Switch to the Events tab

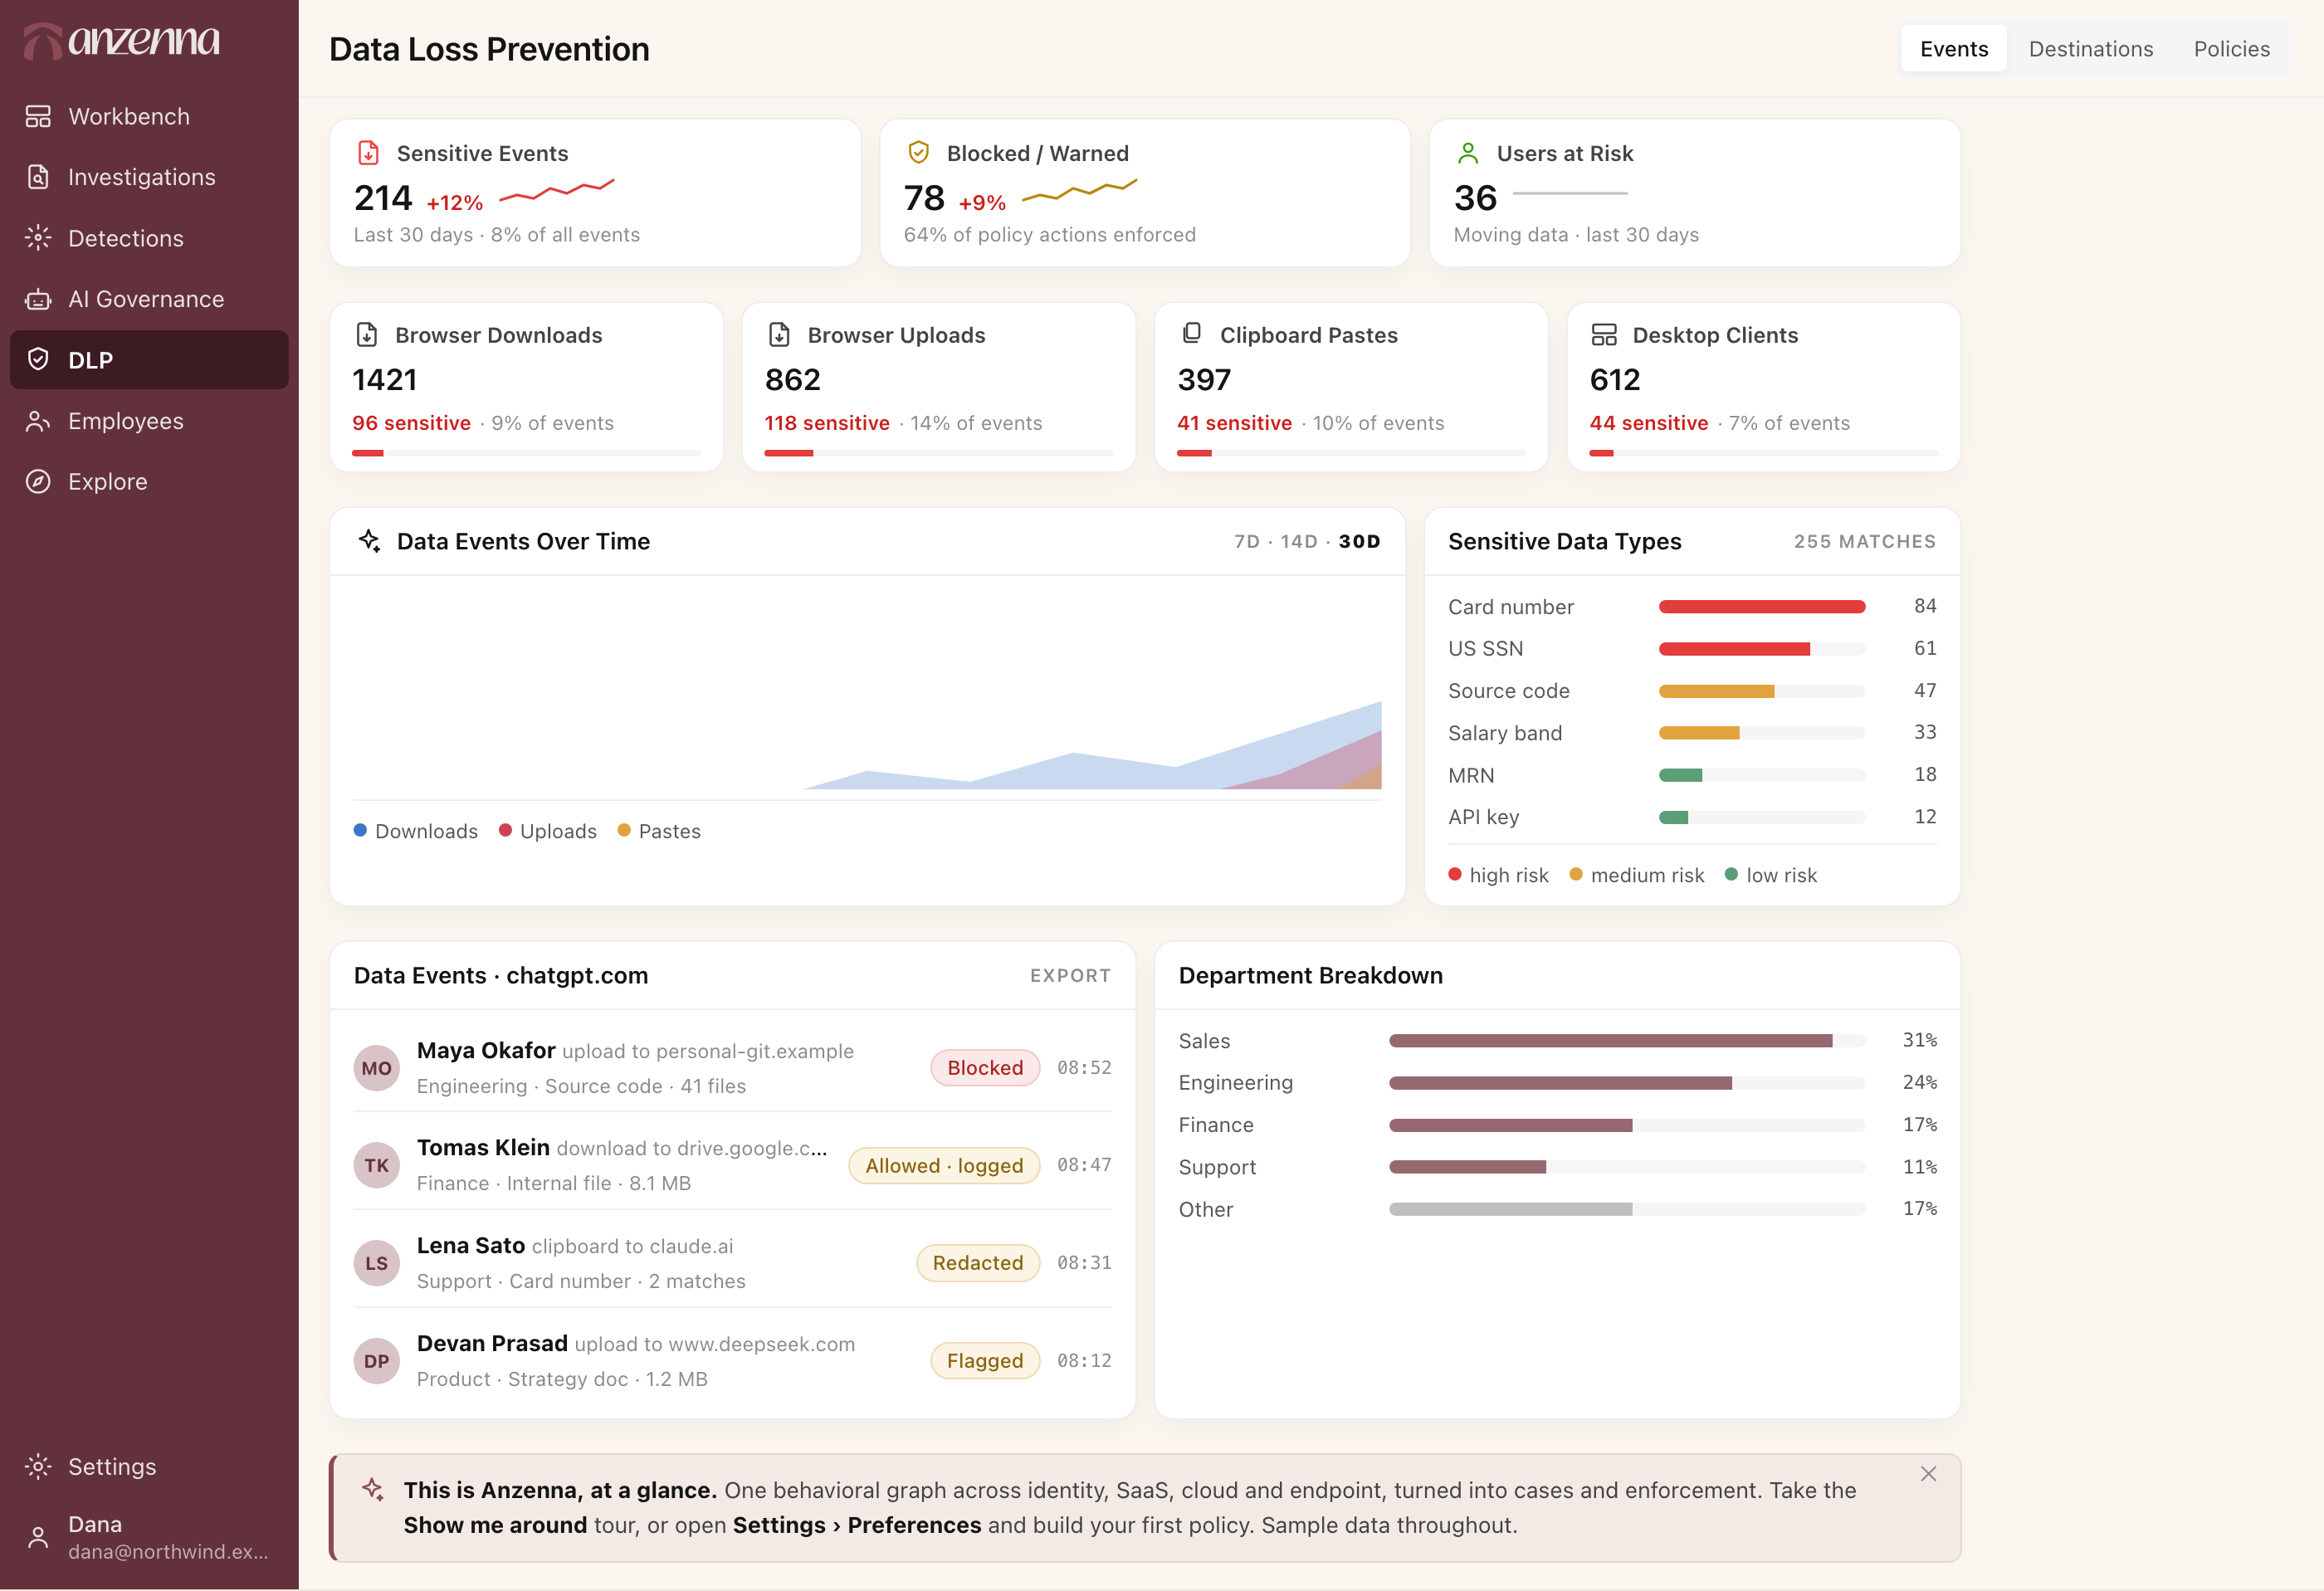[1953, 49]
